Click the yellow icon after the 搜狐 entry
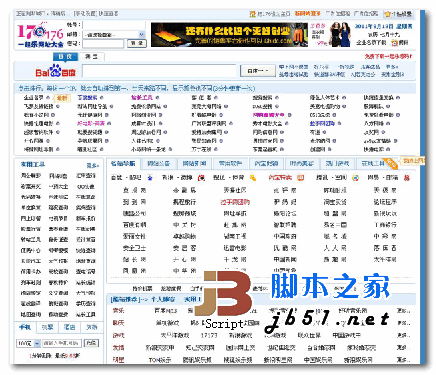436x375 pixels. (x=253, y=178)
